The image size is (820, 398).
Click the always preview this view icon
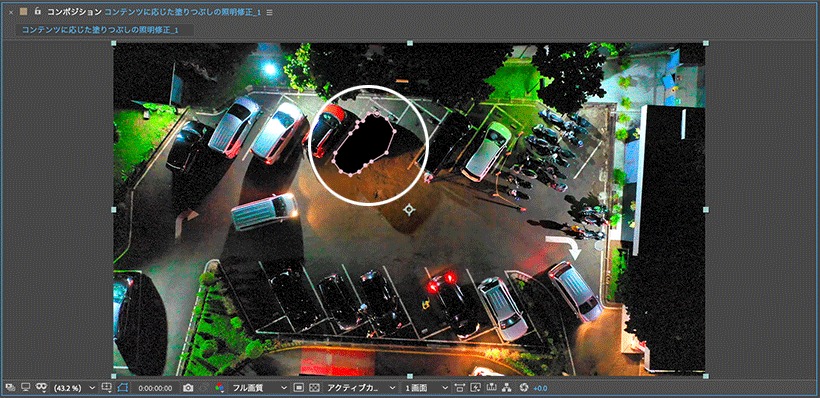[x=10, y=388]
